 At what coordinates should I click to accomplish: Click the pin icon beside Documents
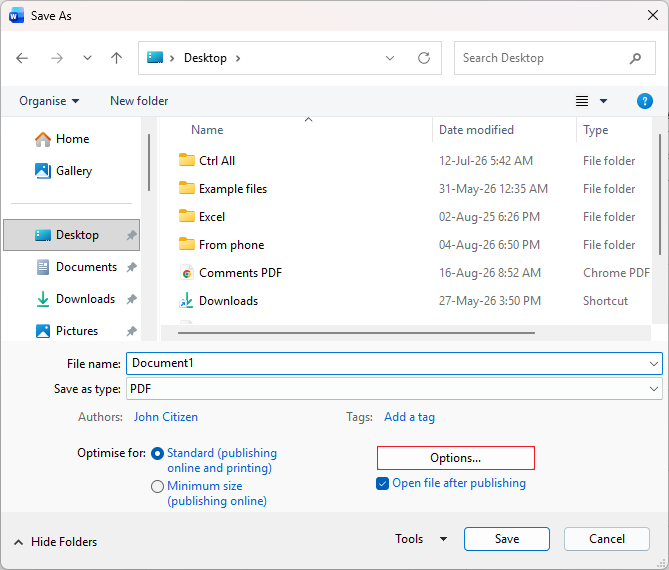pos(131,267)
